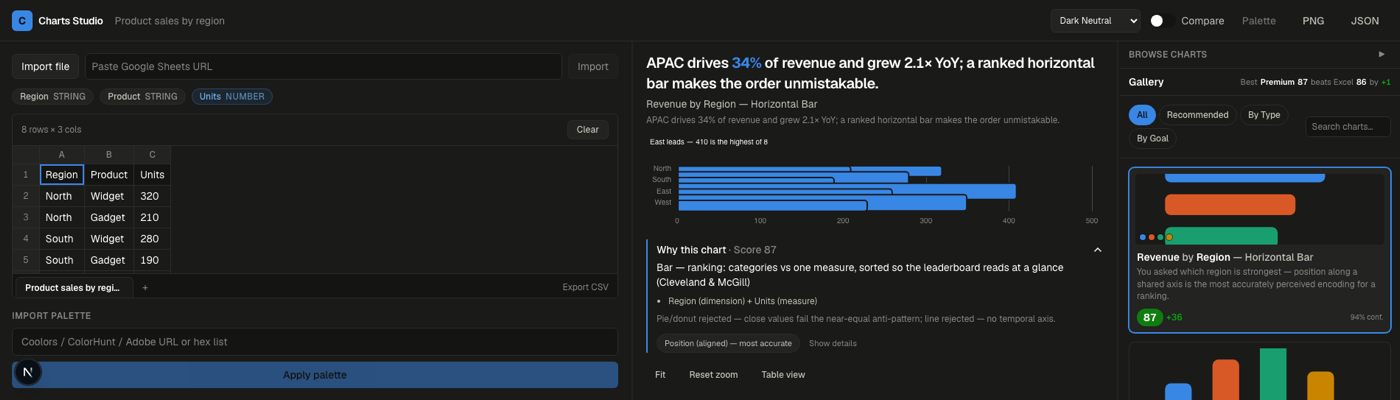Select the Product header cell
Viewport: 1400px width, 400px height.
pyautogui.click(x=108, y=174)
